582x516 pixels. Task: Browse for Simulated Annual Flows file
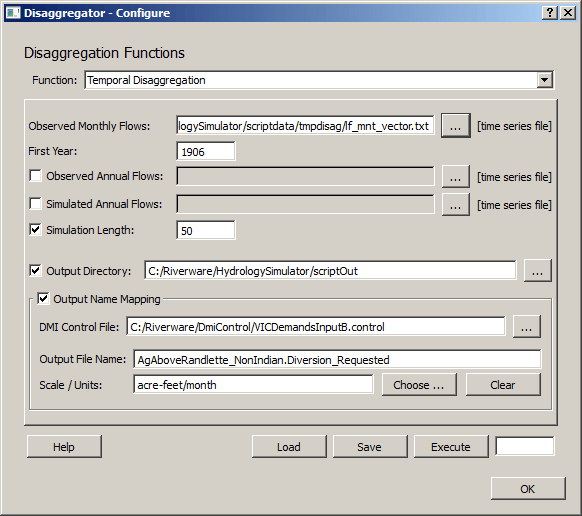pyautogui.click(x=455, y=205)
